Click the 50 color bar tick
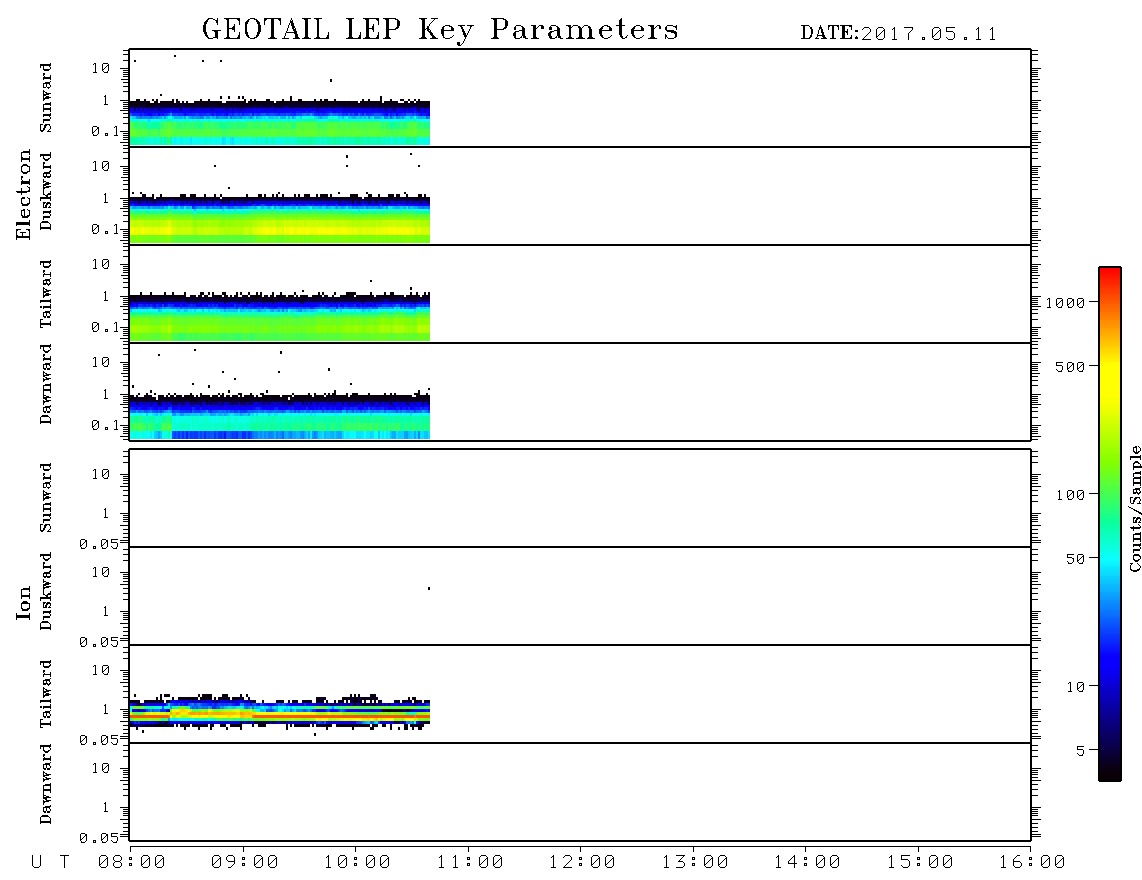Viewport: 1142px width, 880px height. [x=1076, y=559]
